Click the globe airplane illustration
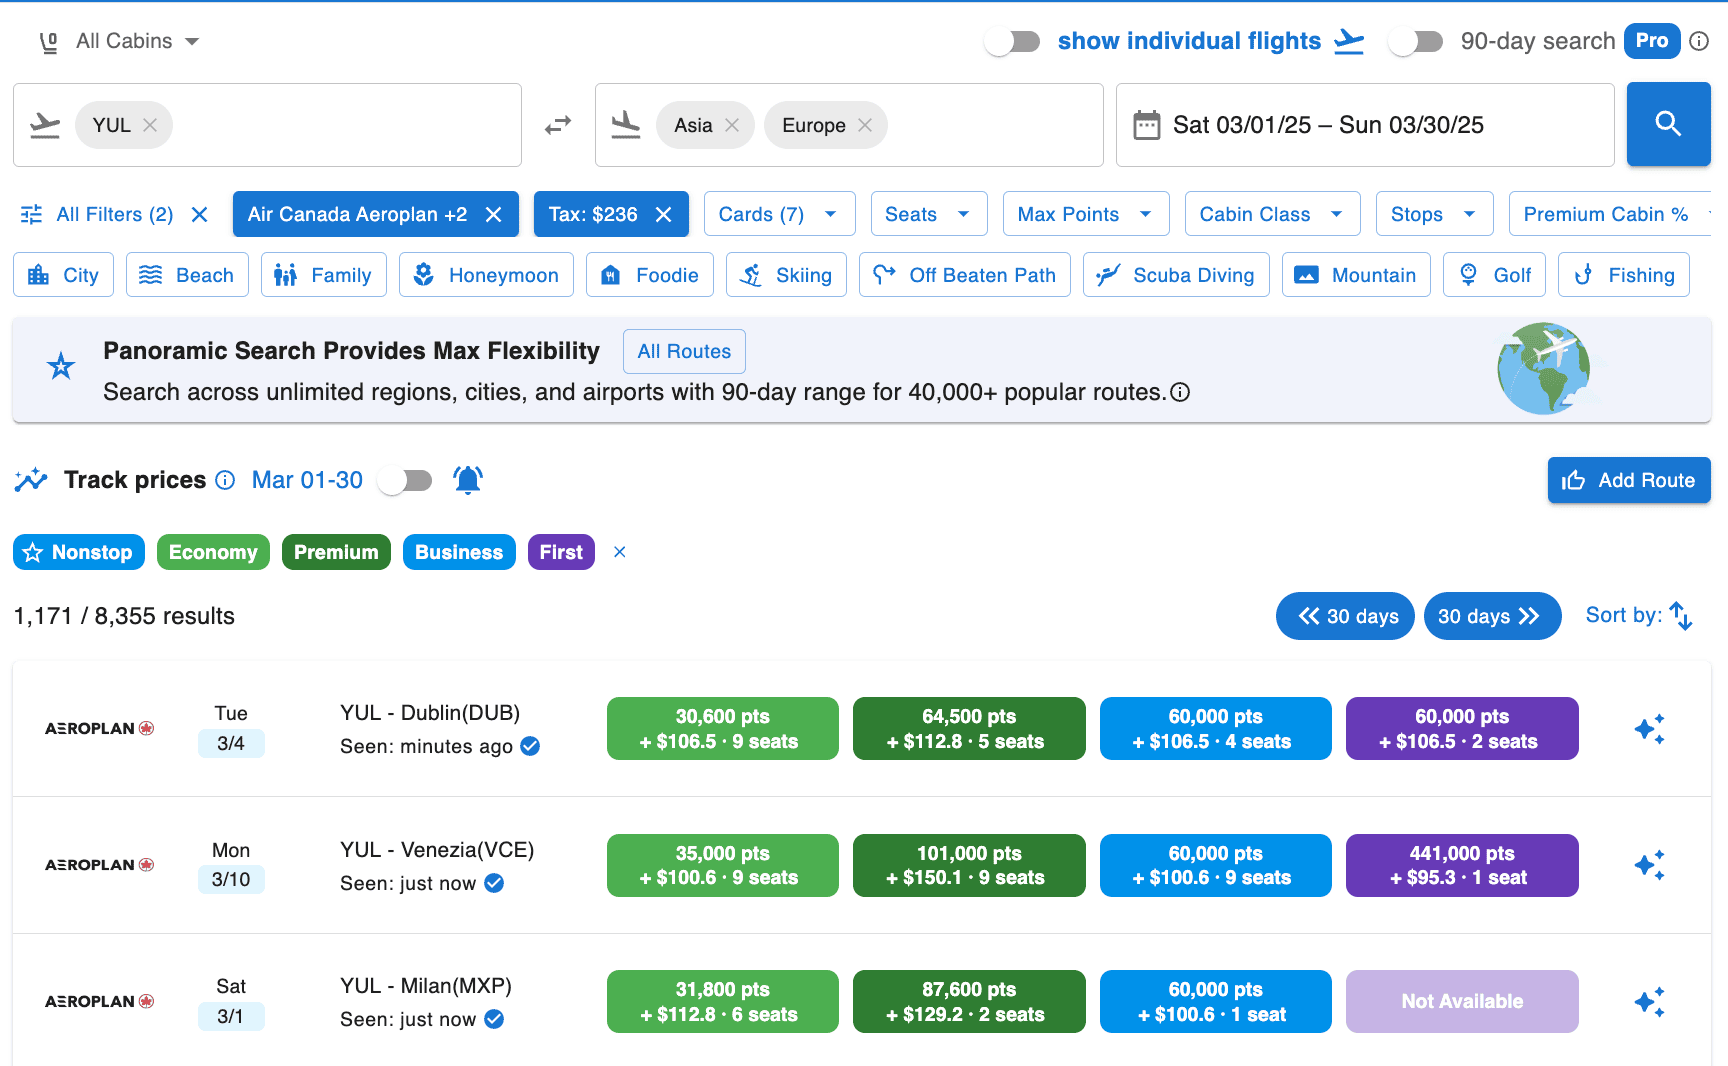Screen dimensions: 1728x1066 click(x=1544, y=368)
